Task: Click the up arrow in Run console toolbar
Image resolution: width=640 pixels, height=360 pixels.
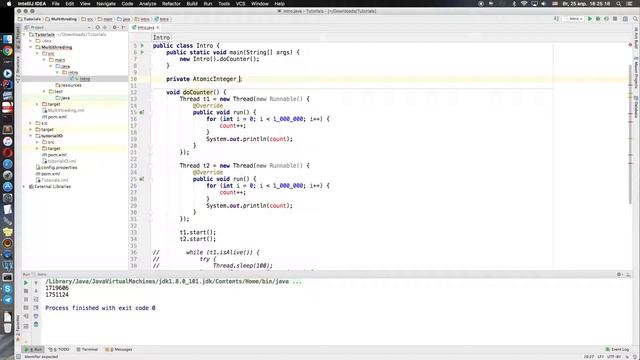Action: click(36, 282)
